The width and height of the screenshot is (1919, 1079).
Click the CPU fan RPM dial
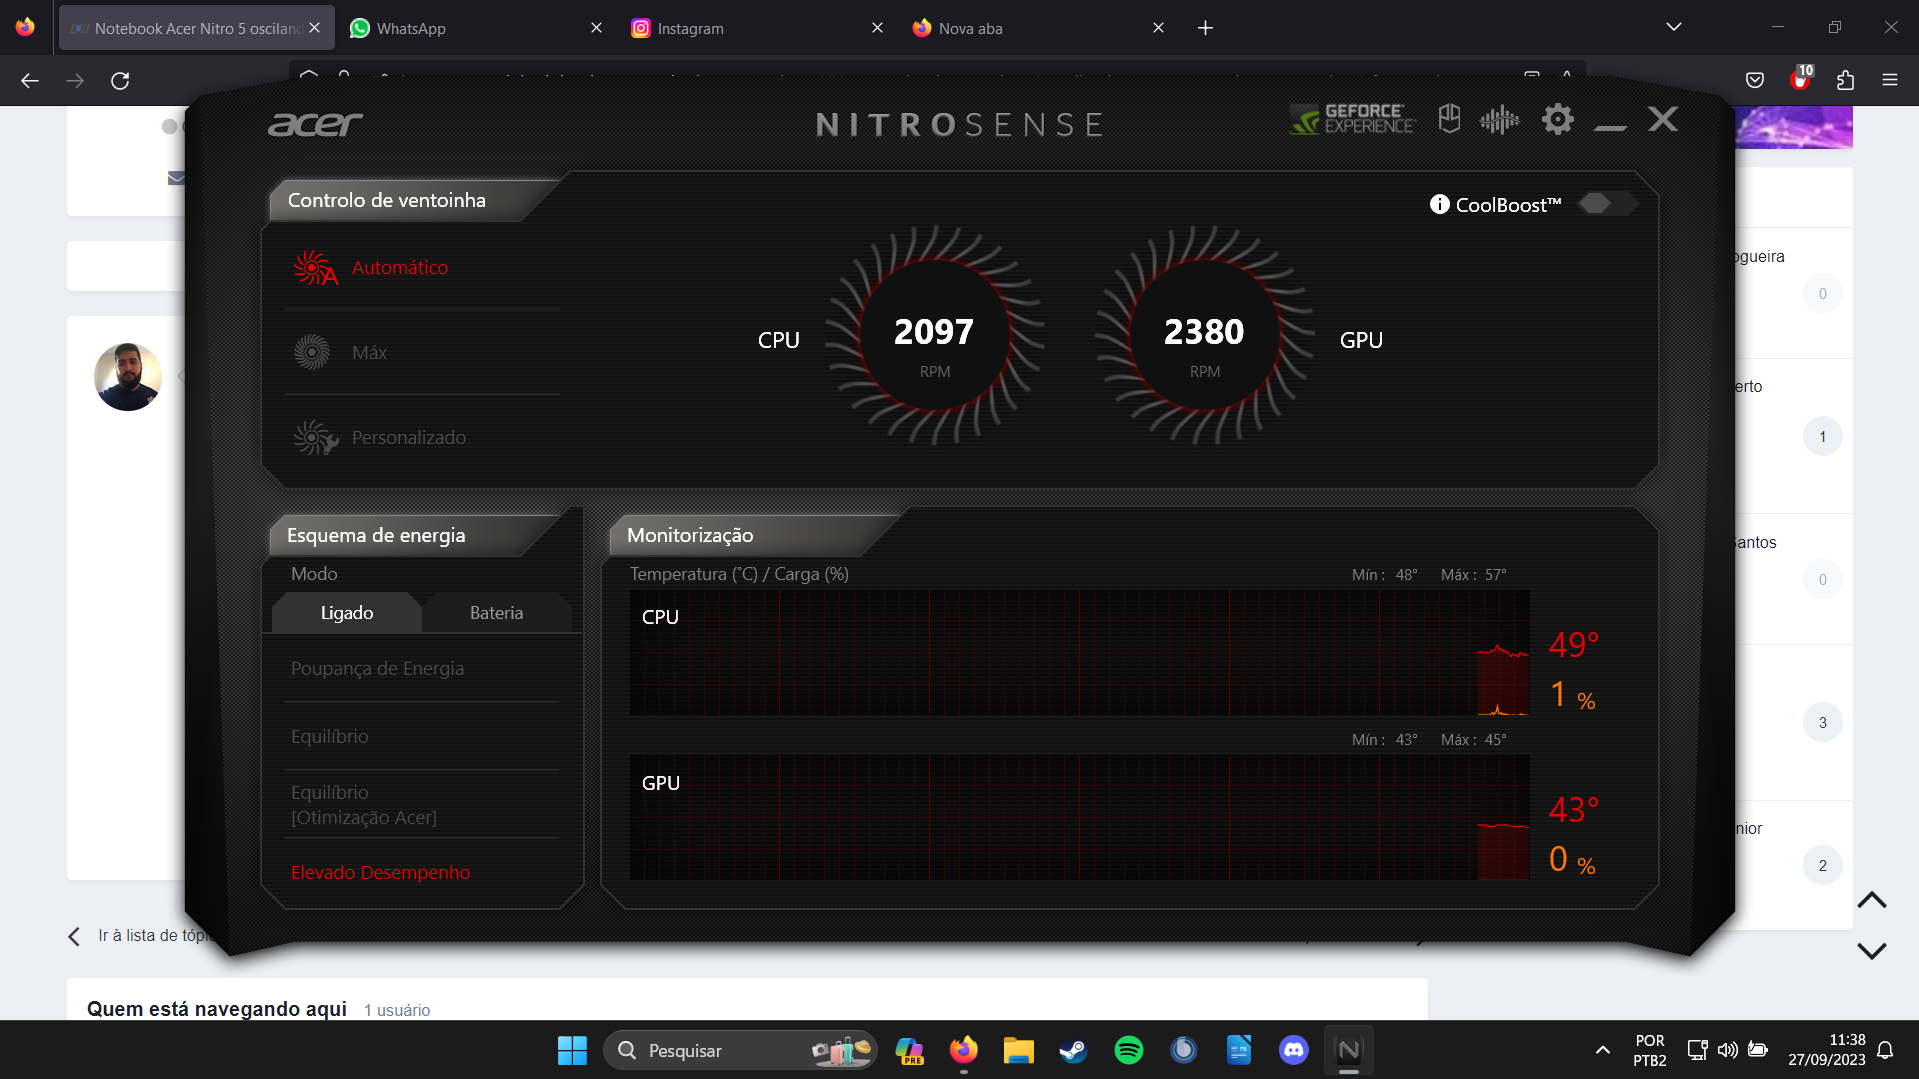tap(935, 335)
